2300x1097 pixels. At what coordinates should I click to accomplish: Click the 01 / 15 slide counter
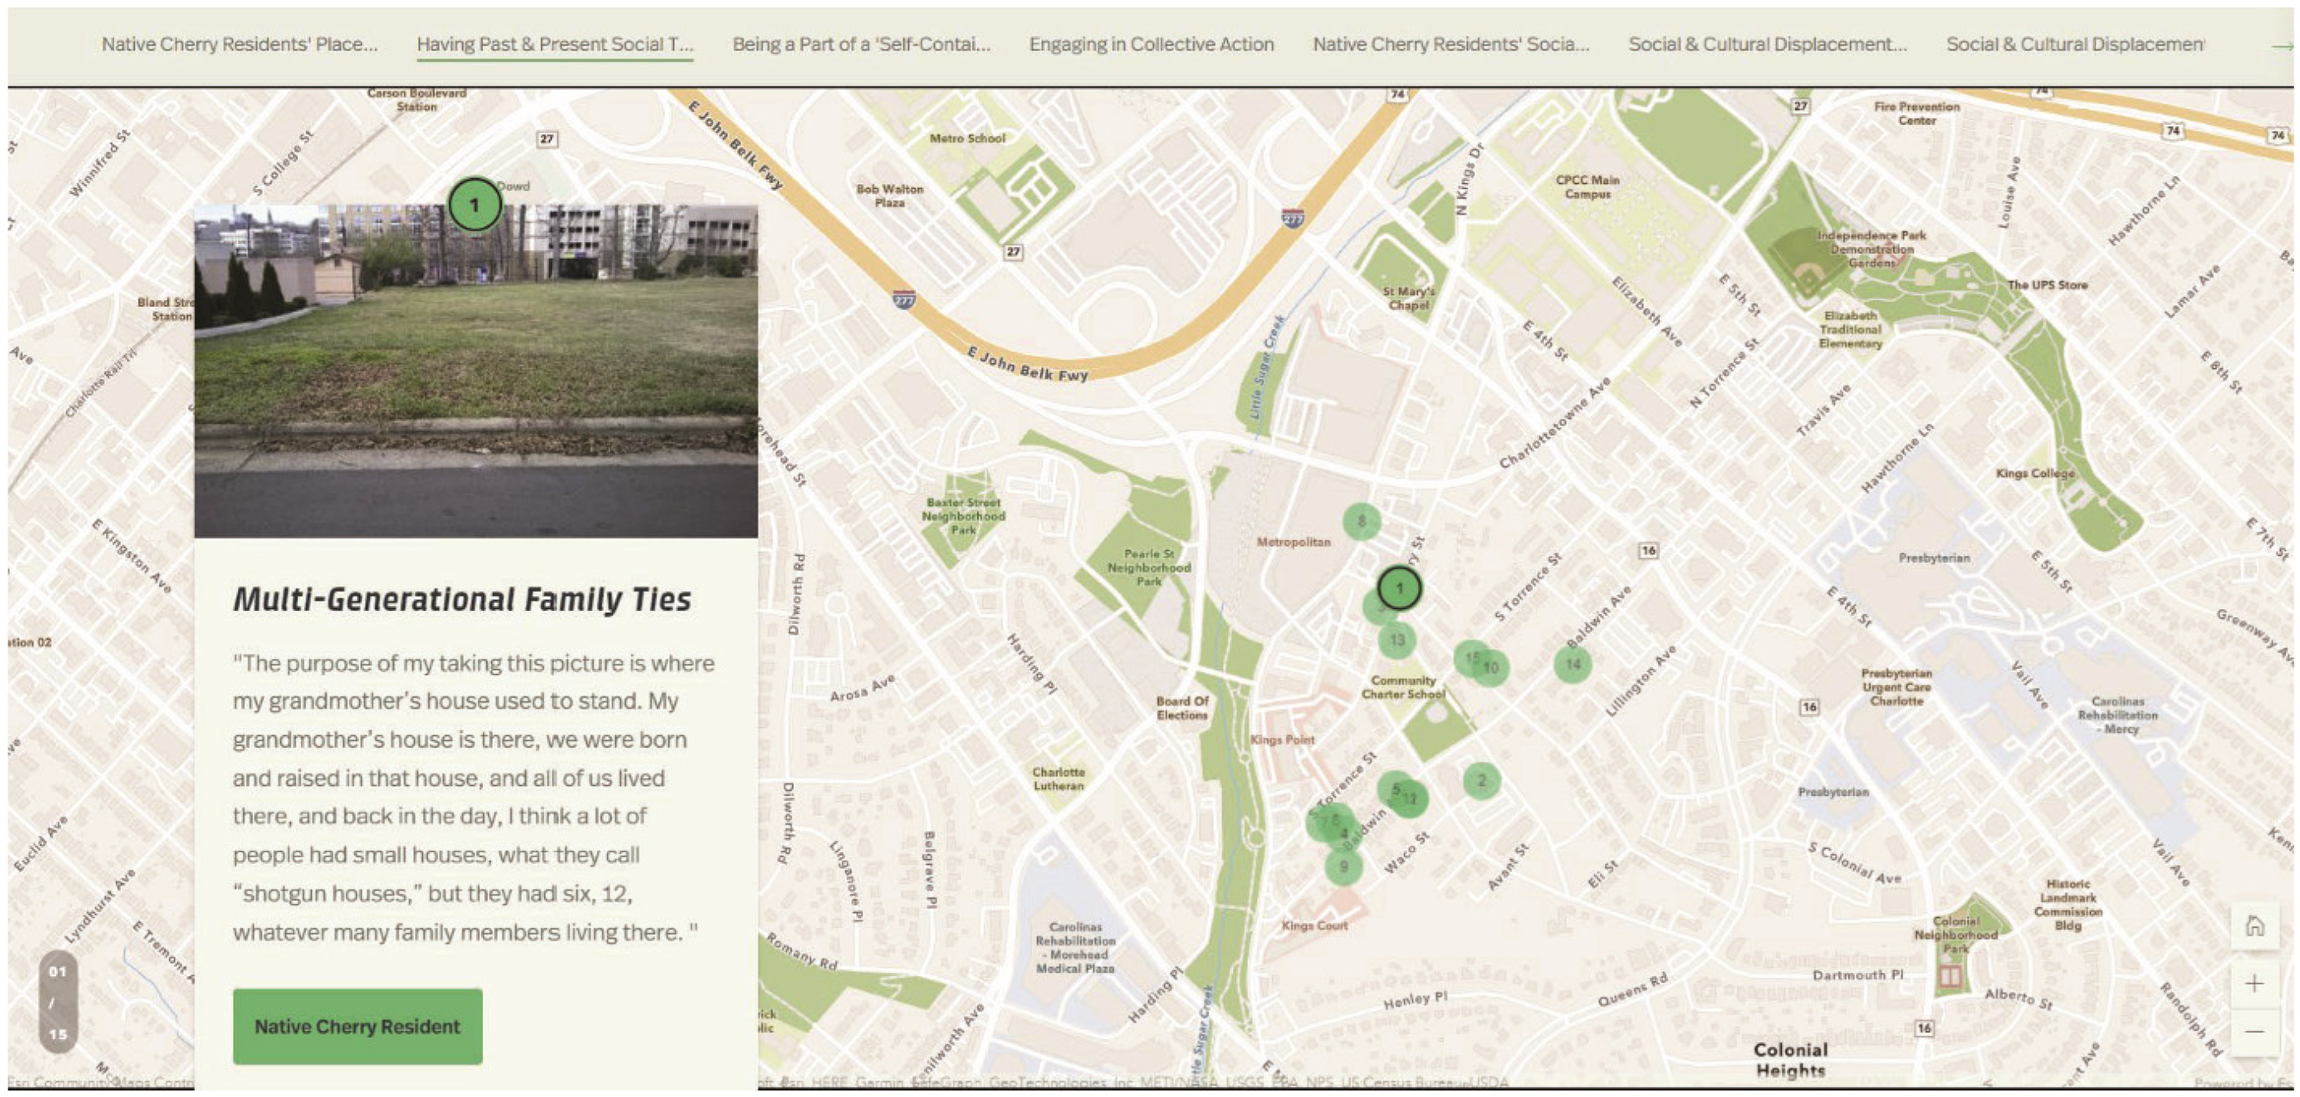click(58, 1002)
